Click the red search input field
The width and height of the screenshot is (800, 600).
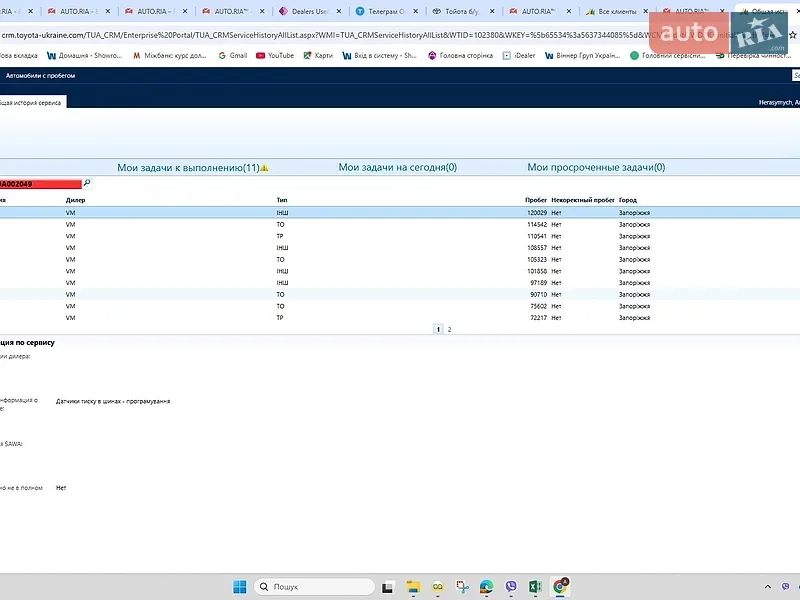point(40,184)
